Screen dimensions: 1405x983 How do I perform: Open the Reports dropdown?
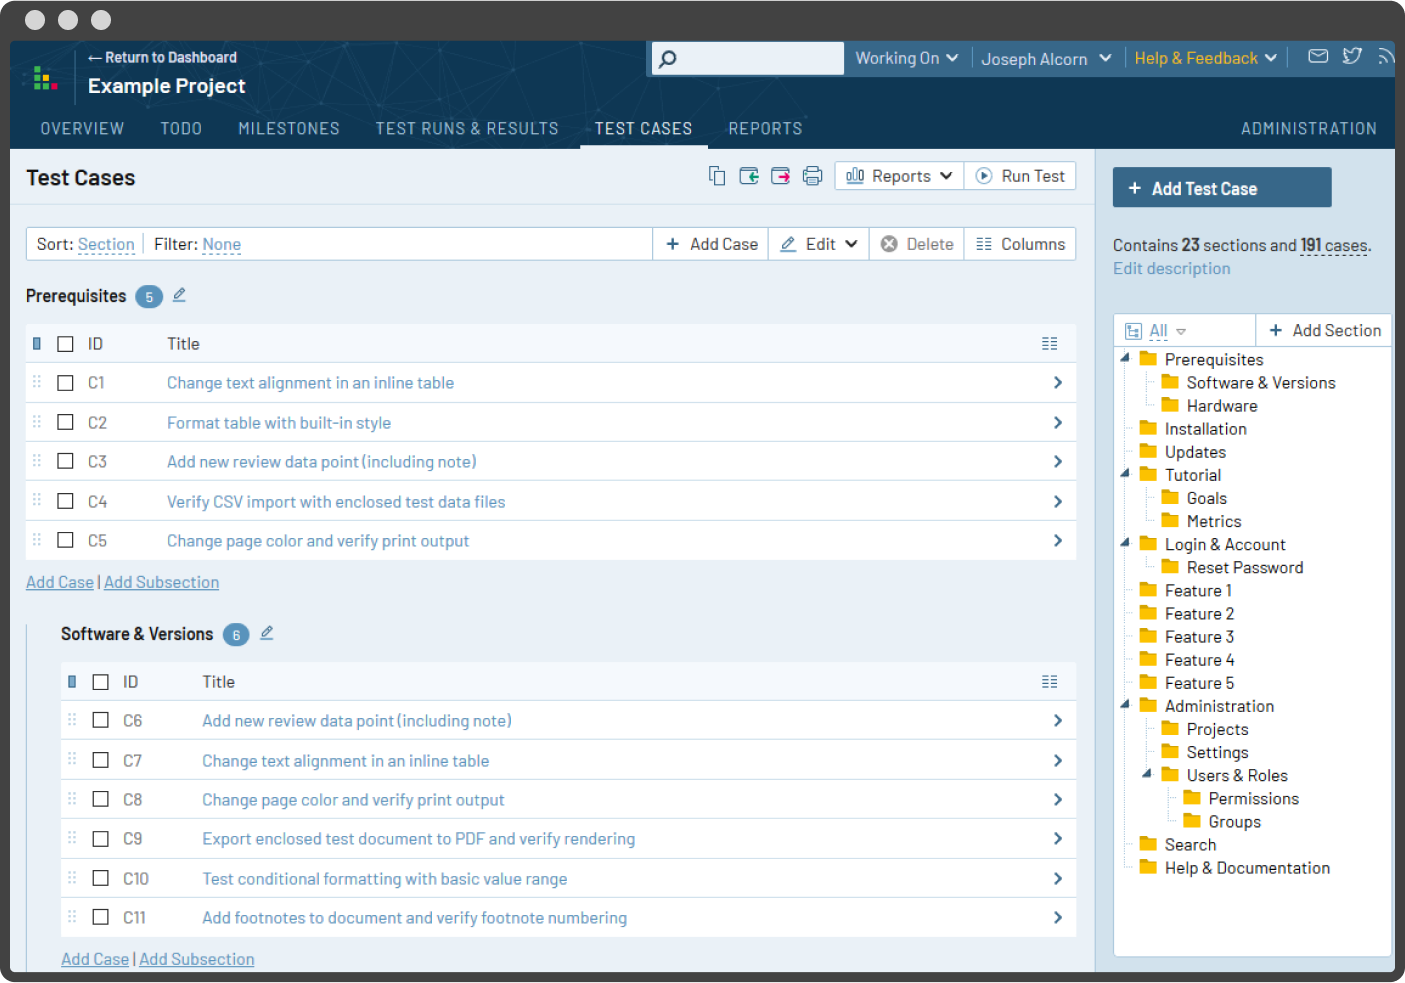pos(898,175)
